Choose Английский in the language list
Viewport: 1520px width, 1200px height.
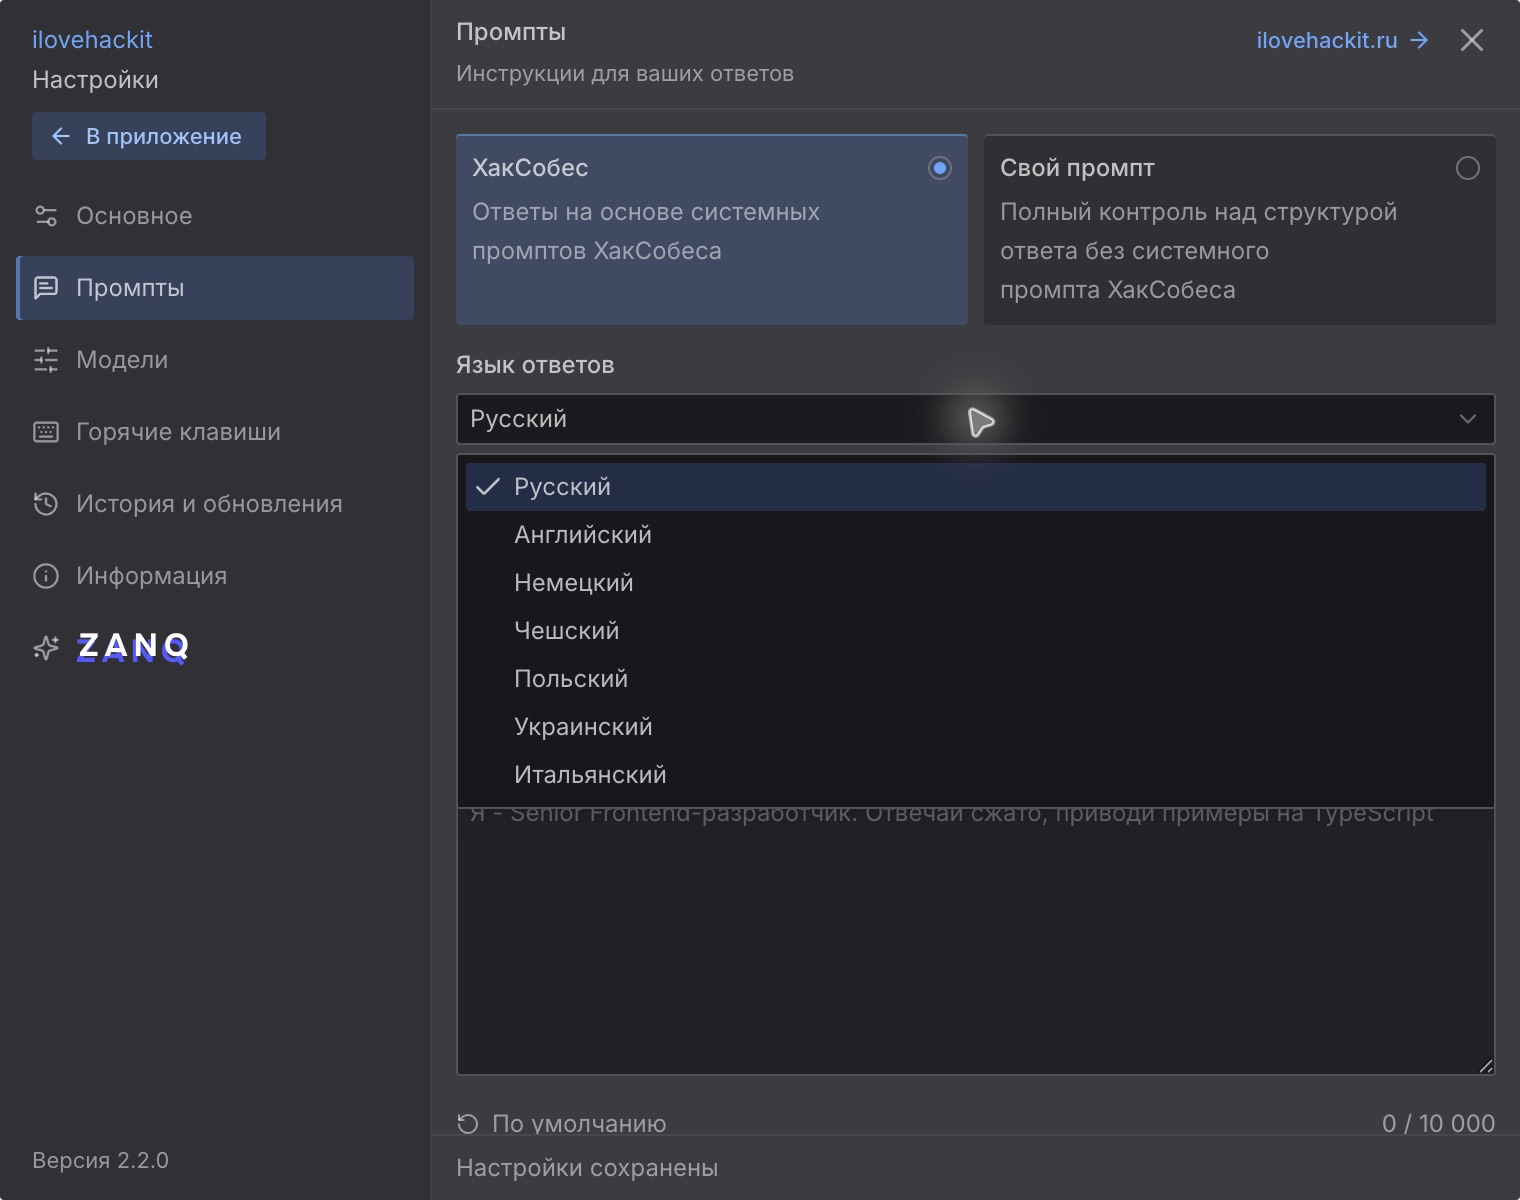coord(976,535)
